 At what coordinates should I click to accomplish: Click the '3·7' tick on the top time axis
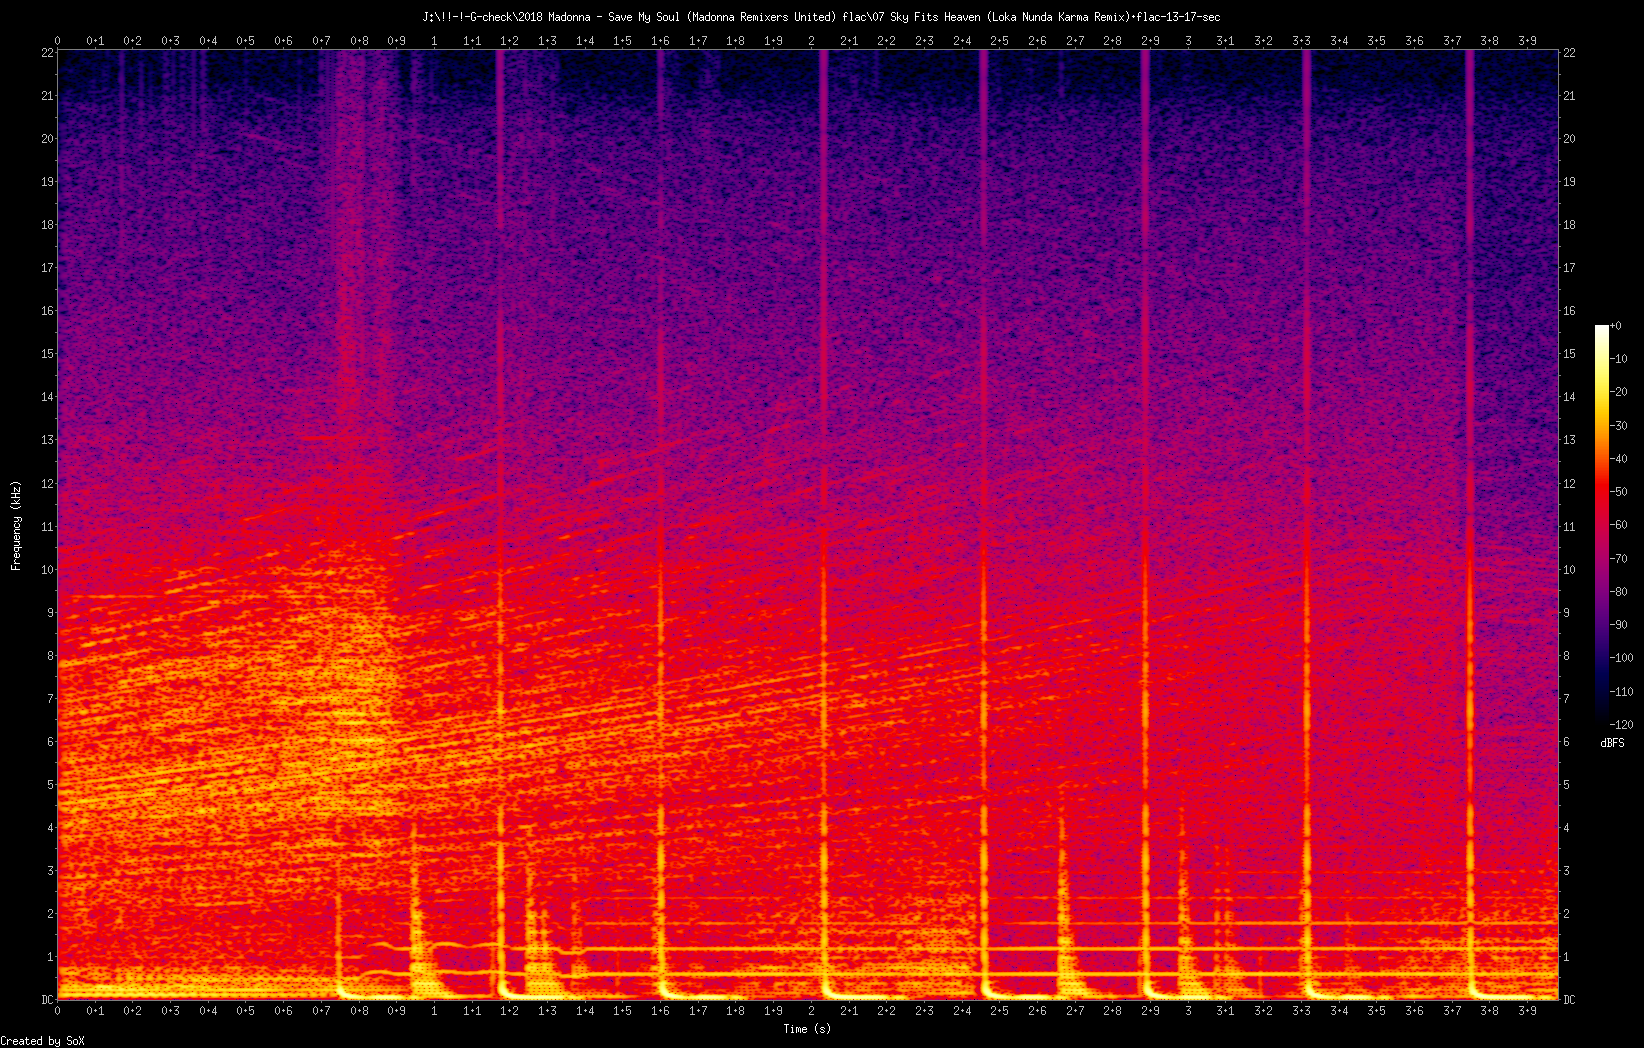1452,41
